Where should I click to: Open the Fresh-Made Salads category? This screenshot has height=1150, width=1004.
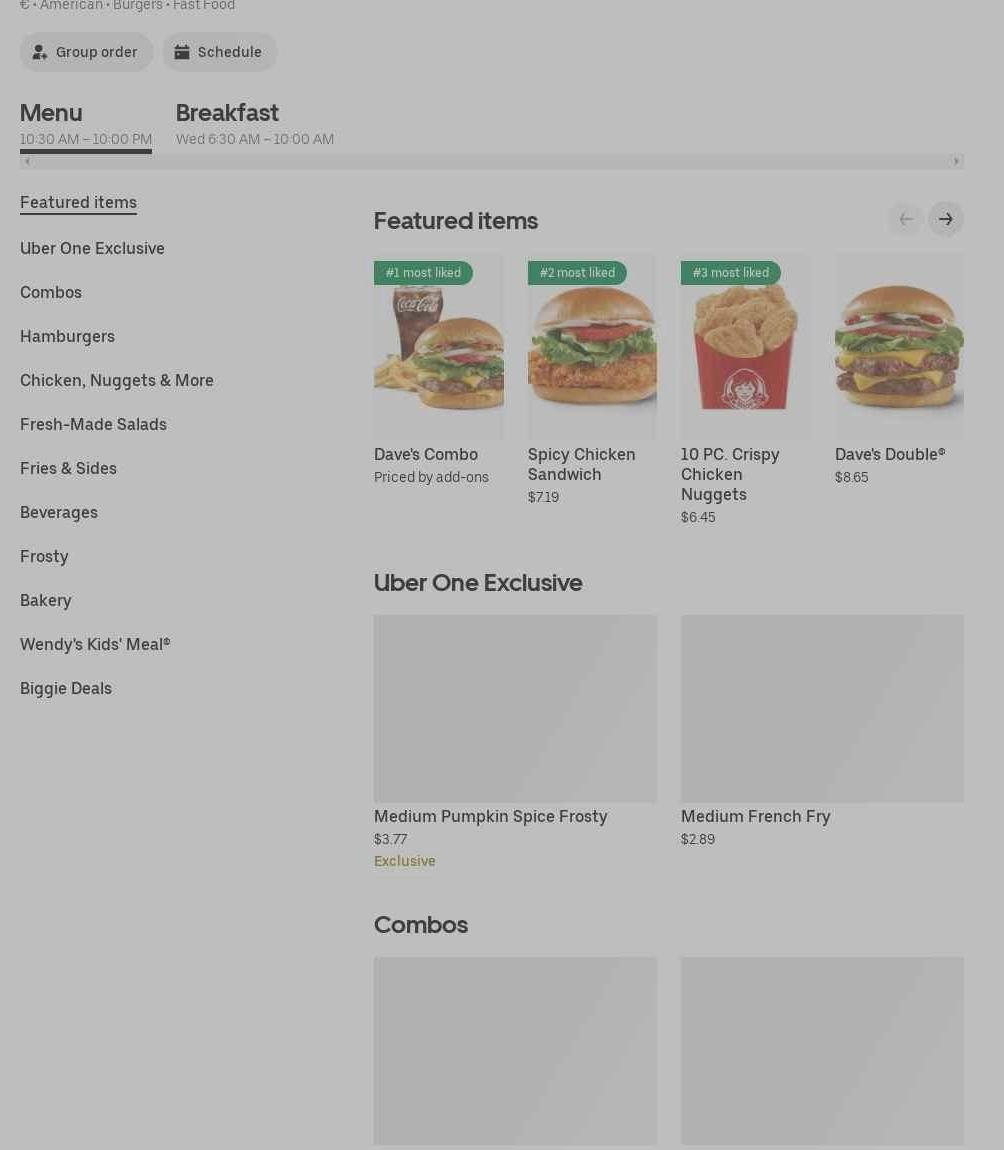click(x=93, y=424)
